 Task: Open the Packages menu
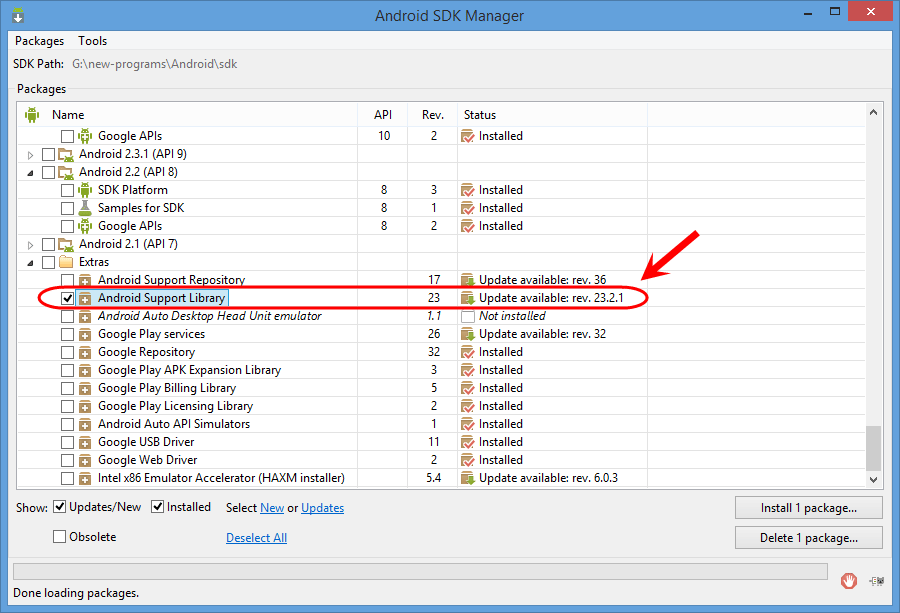click(40, 41)
